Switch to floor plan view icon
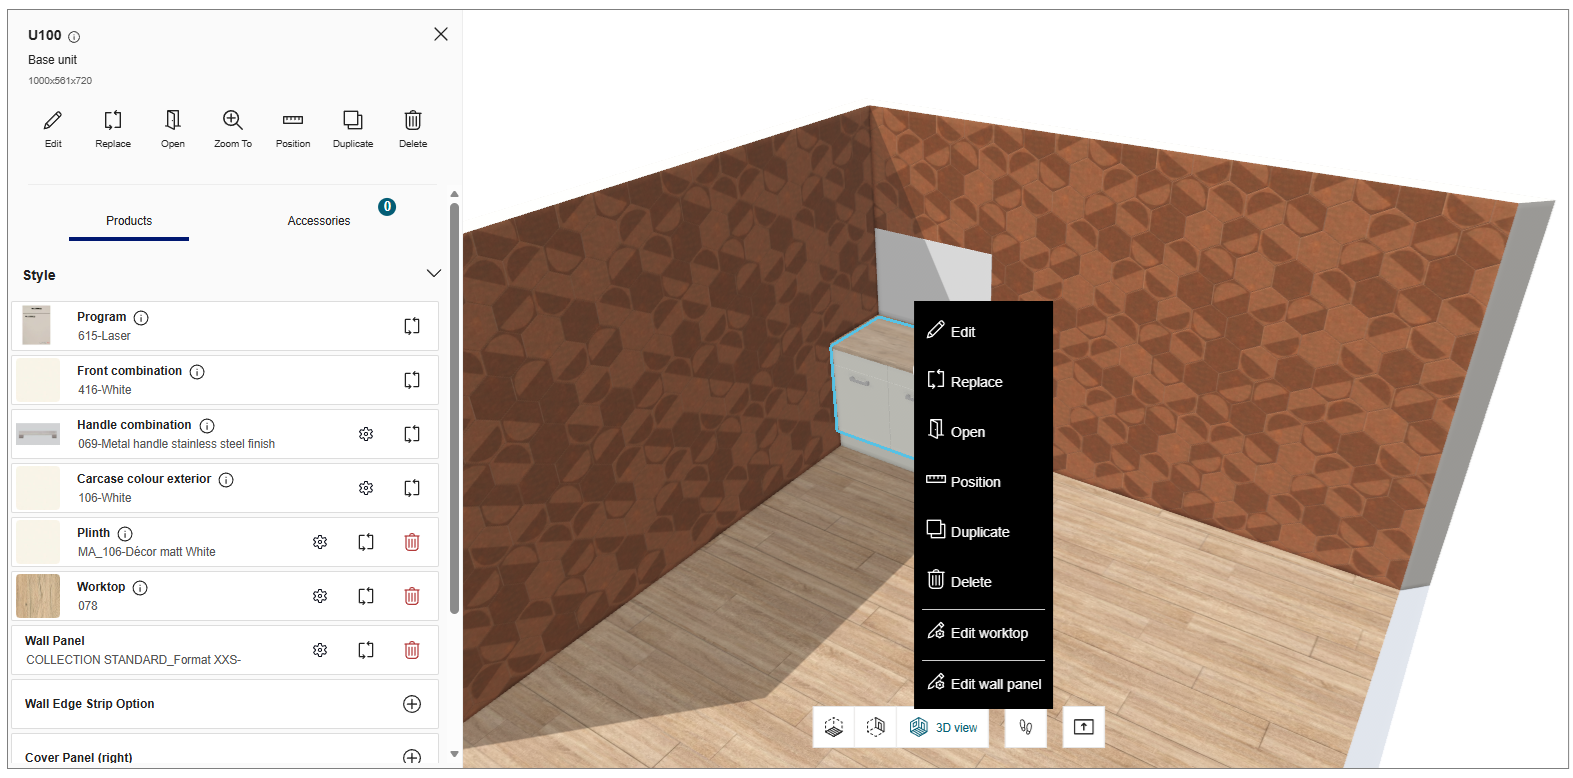1573x778 pixels. [x=834, y=727]
